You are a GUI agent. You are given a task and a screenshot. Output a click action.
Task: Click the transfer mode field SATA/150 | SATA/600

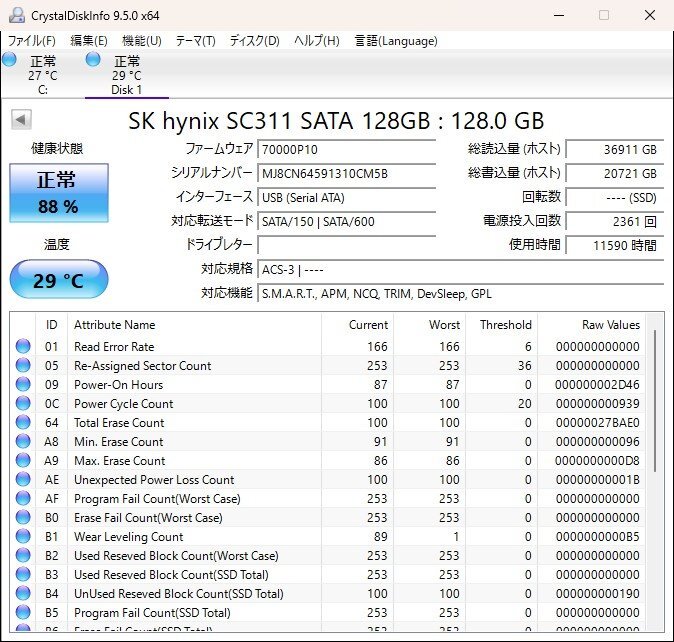(346, 222)
